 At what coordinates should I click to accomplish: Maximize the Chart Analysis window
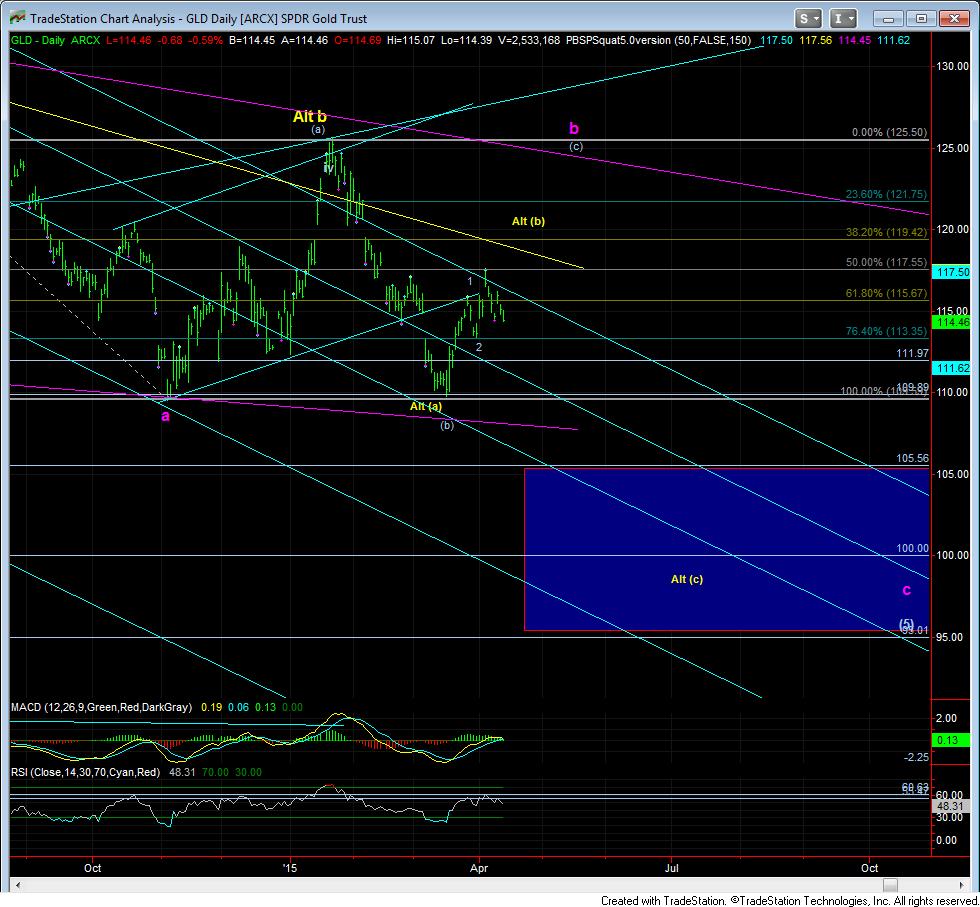921,18
